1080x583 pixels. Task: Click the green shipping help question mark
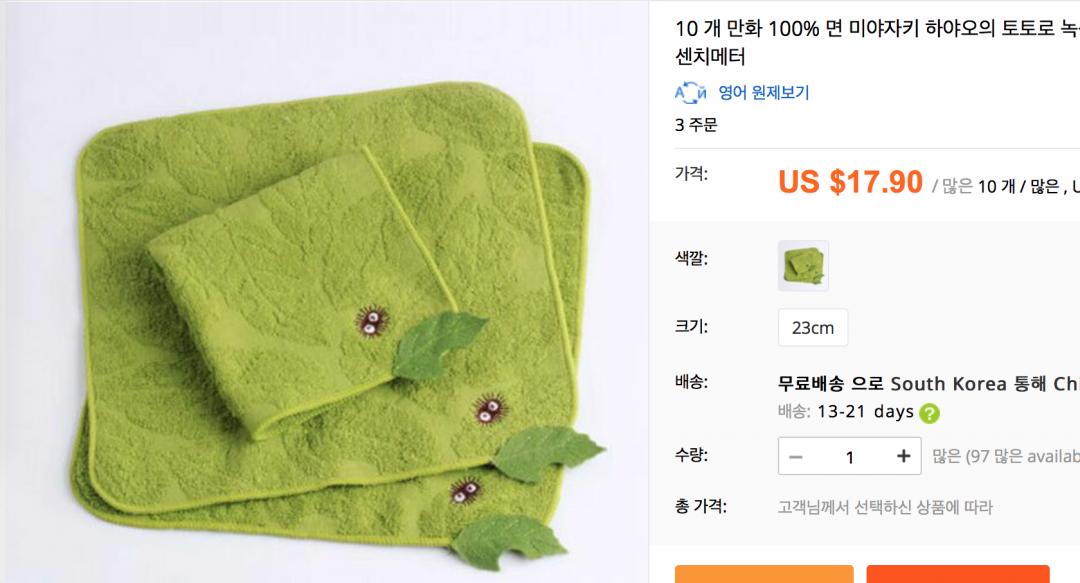(x=929, y=413)
